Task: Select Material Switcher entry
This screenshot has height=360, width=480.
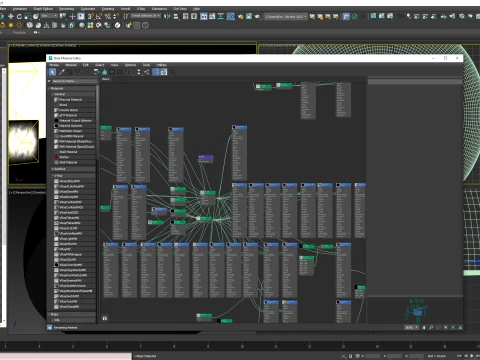Action: click(x=75, y=126)
